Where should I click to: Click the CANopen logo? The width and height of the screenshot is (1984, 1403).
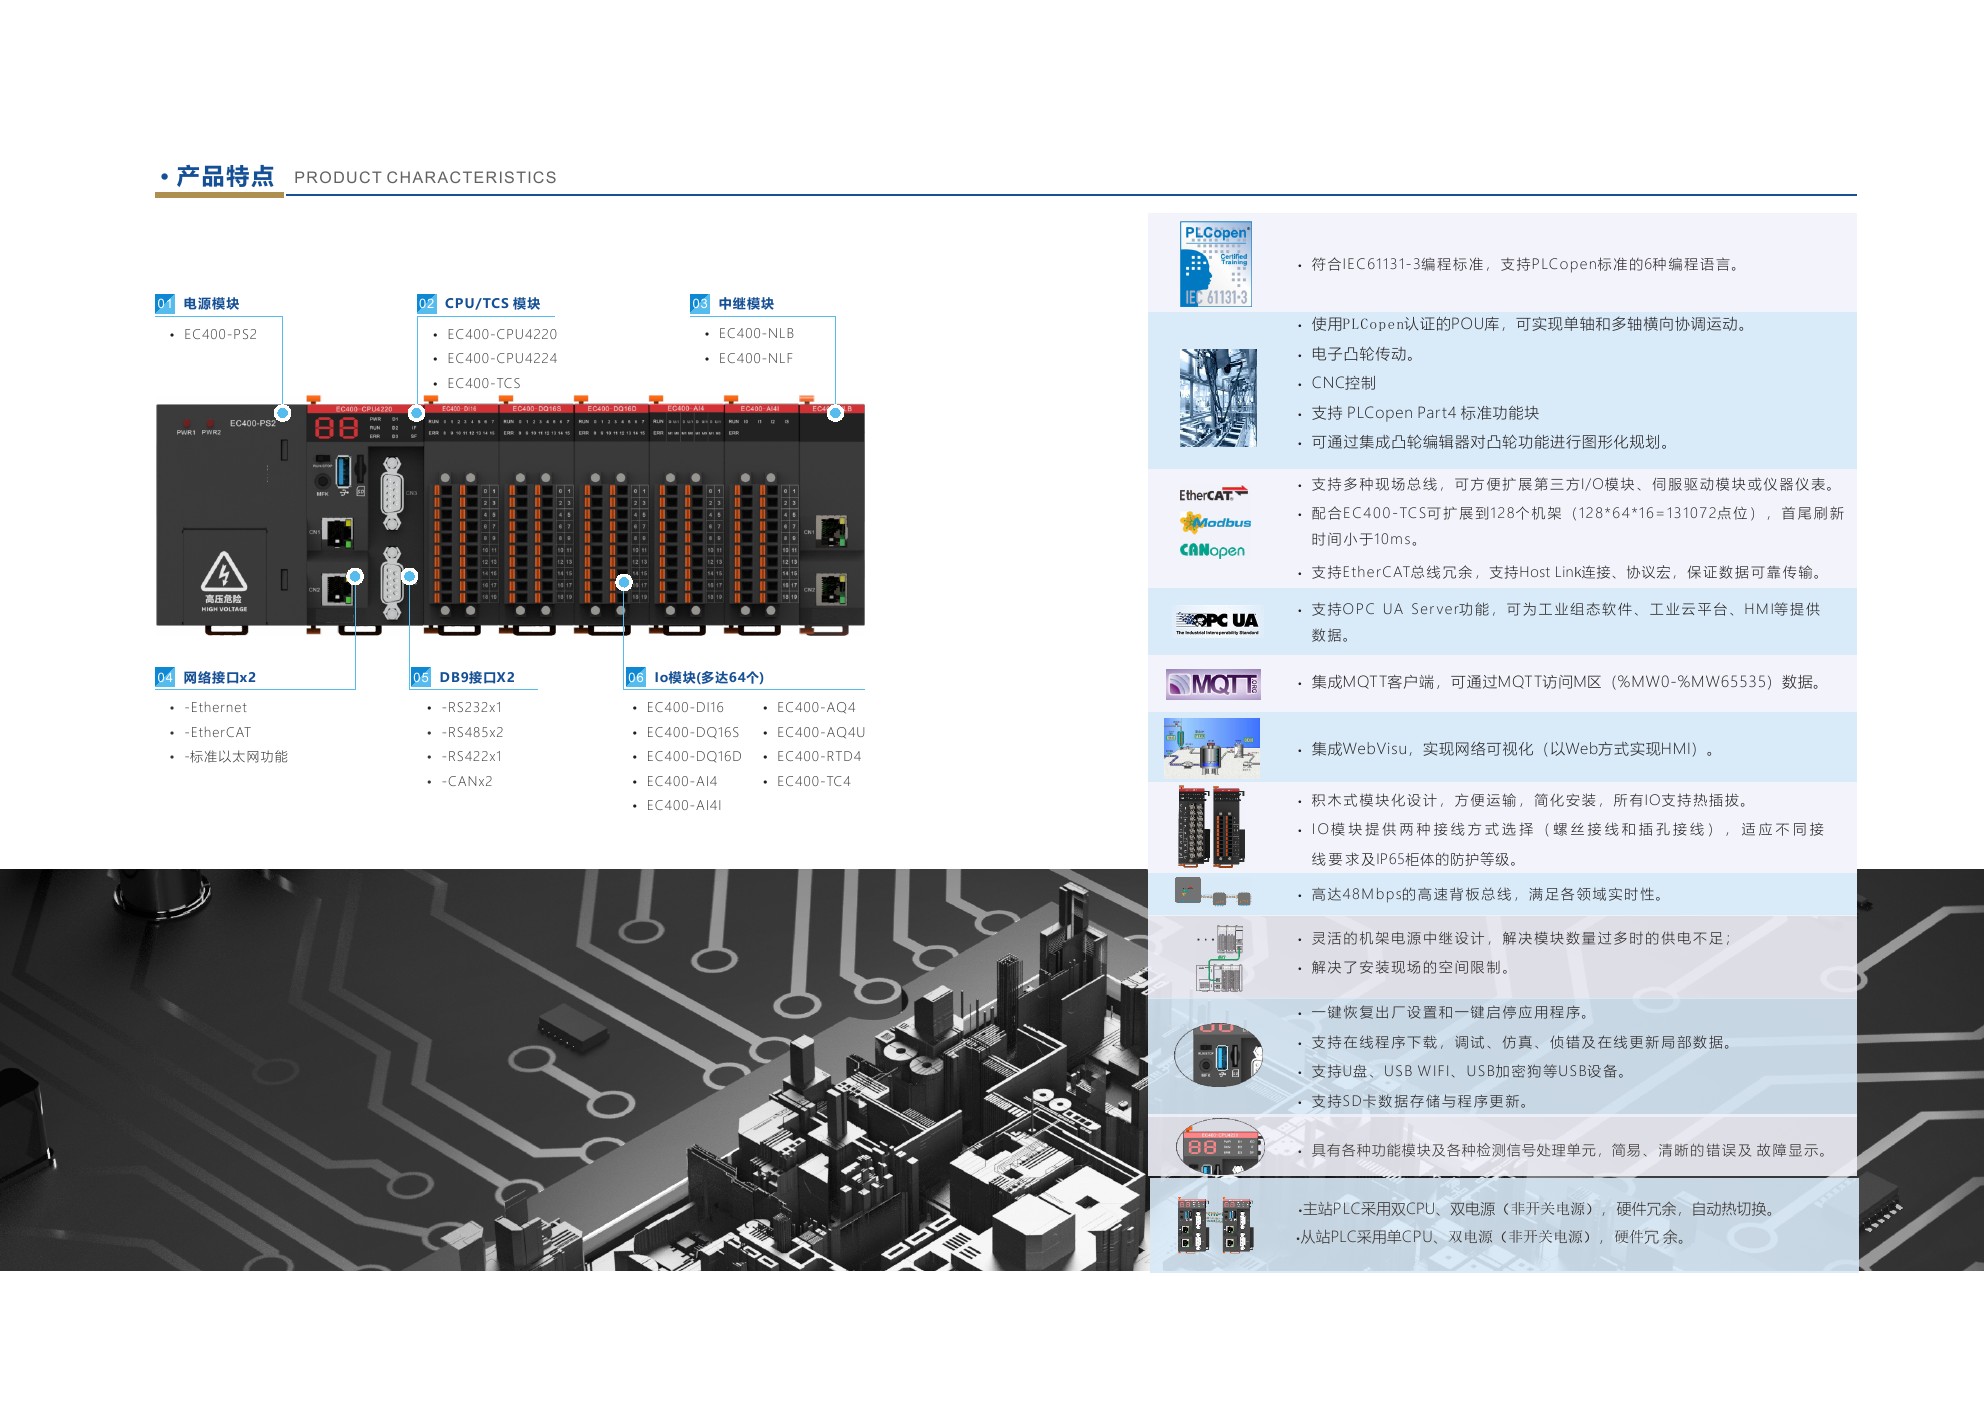[1212, 550]
